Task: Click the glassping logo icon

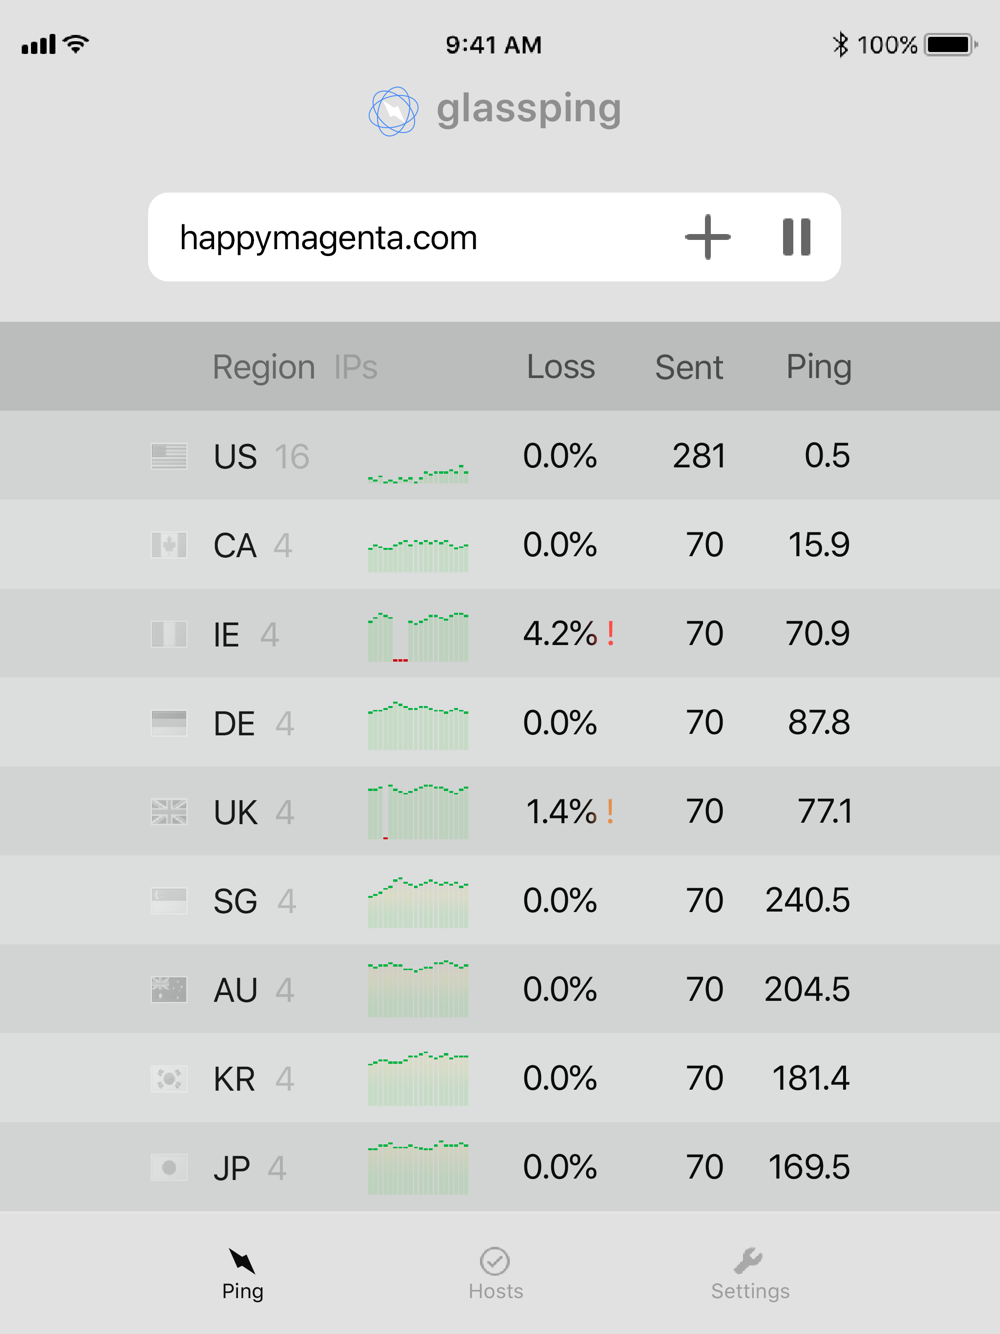Action: coord(393,111)
